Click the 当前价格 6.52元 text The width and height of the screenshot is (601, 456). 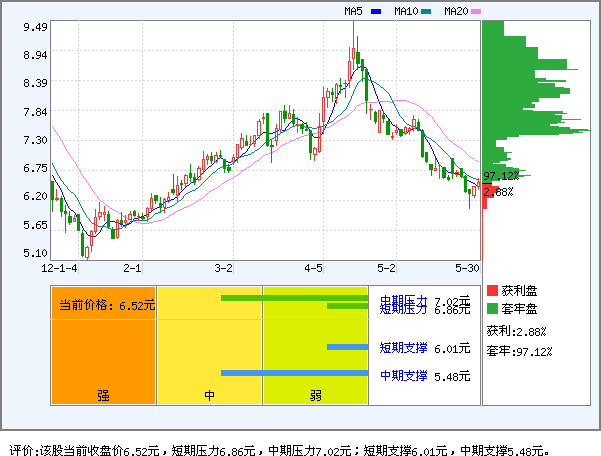click(106, 306)
